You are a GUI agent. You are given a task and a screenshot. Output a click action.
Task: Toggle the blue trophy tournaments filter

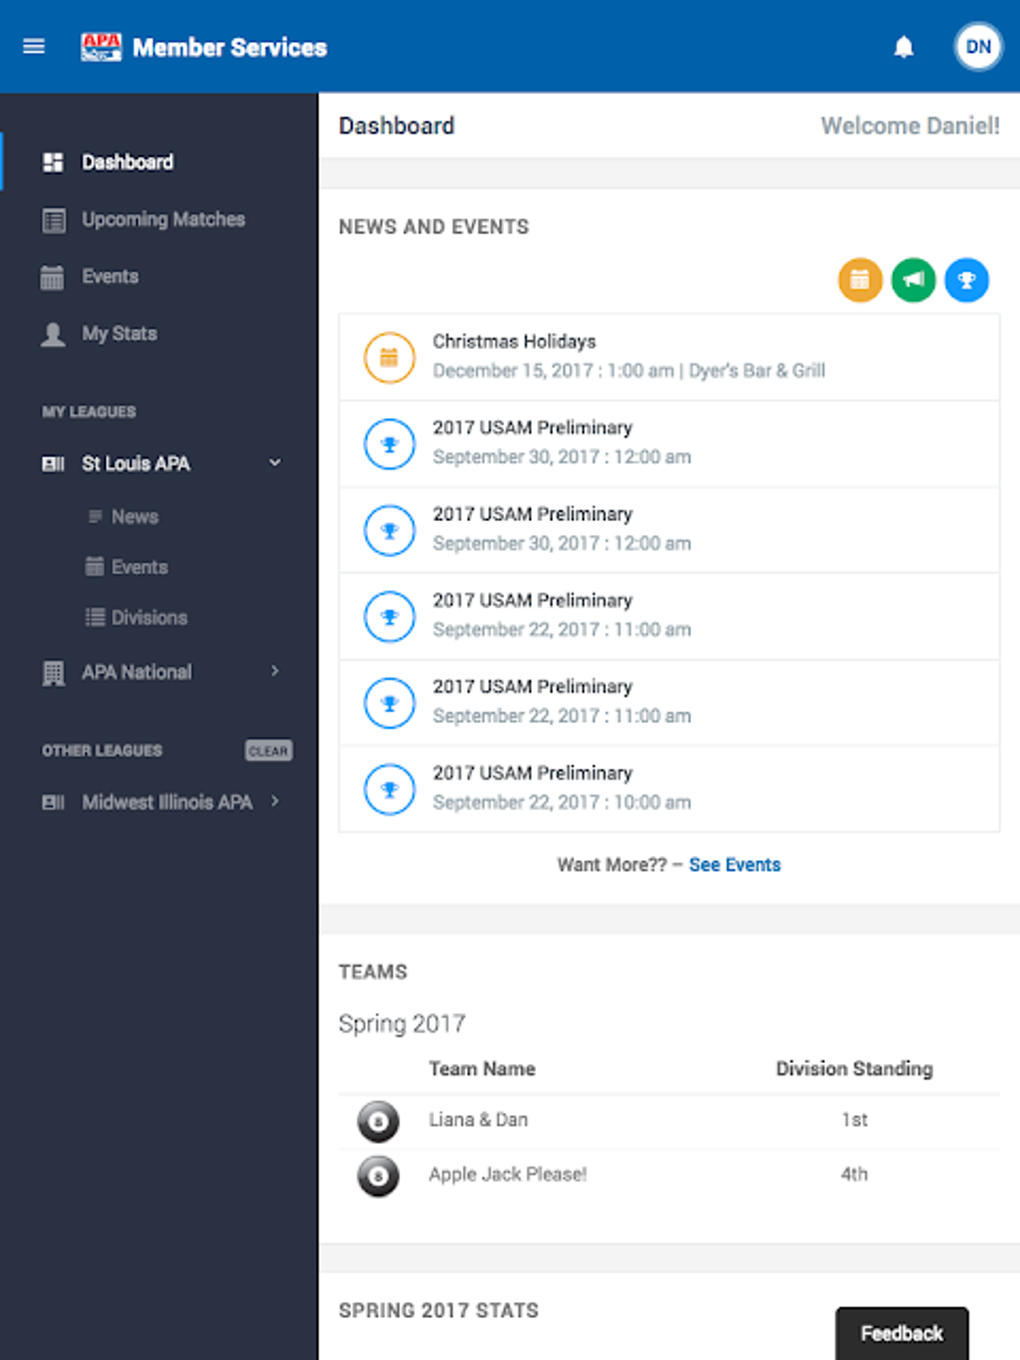tap(966, 280)
